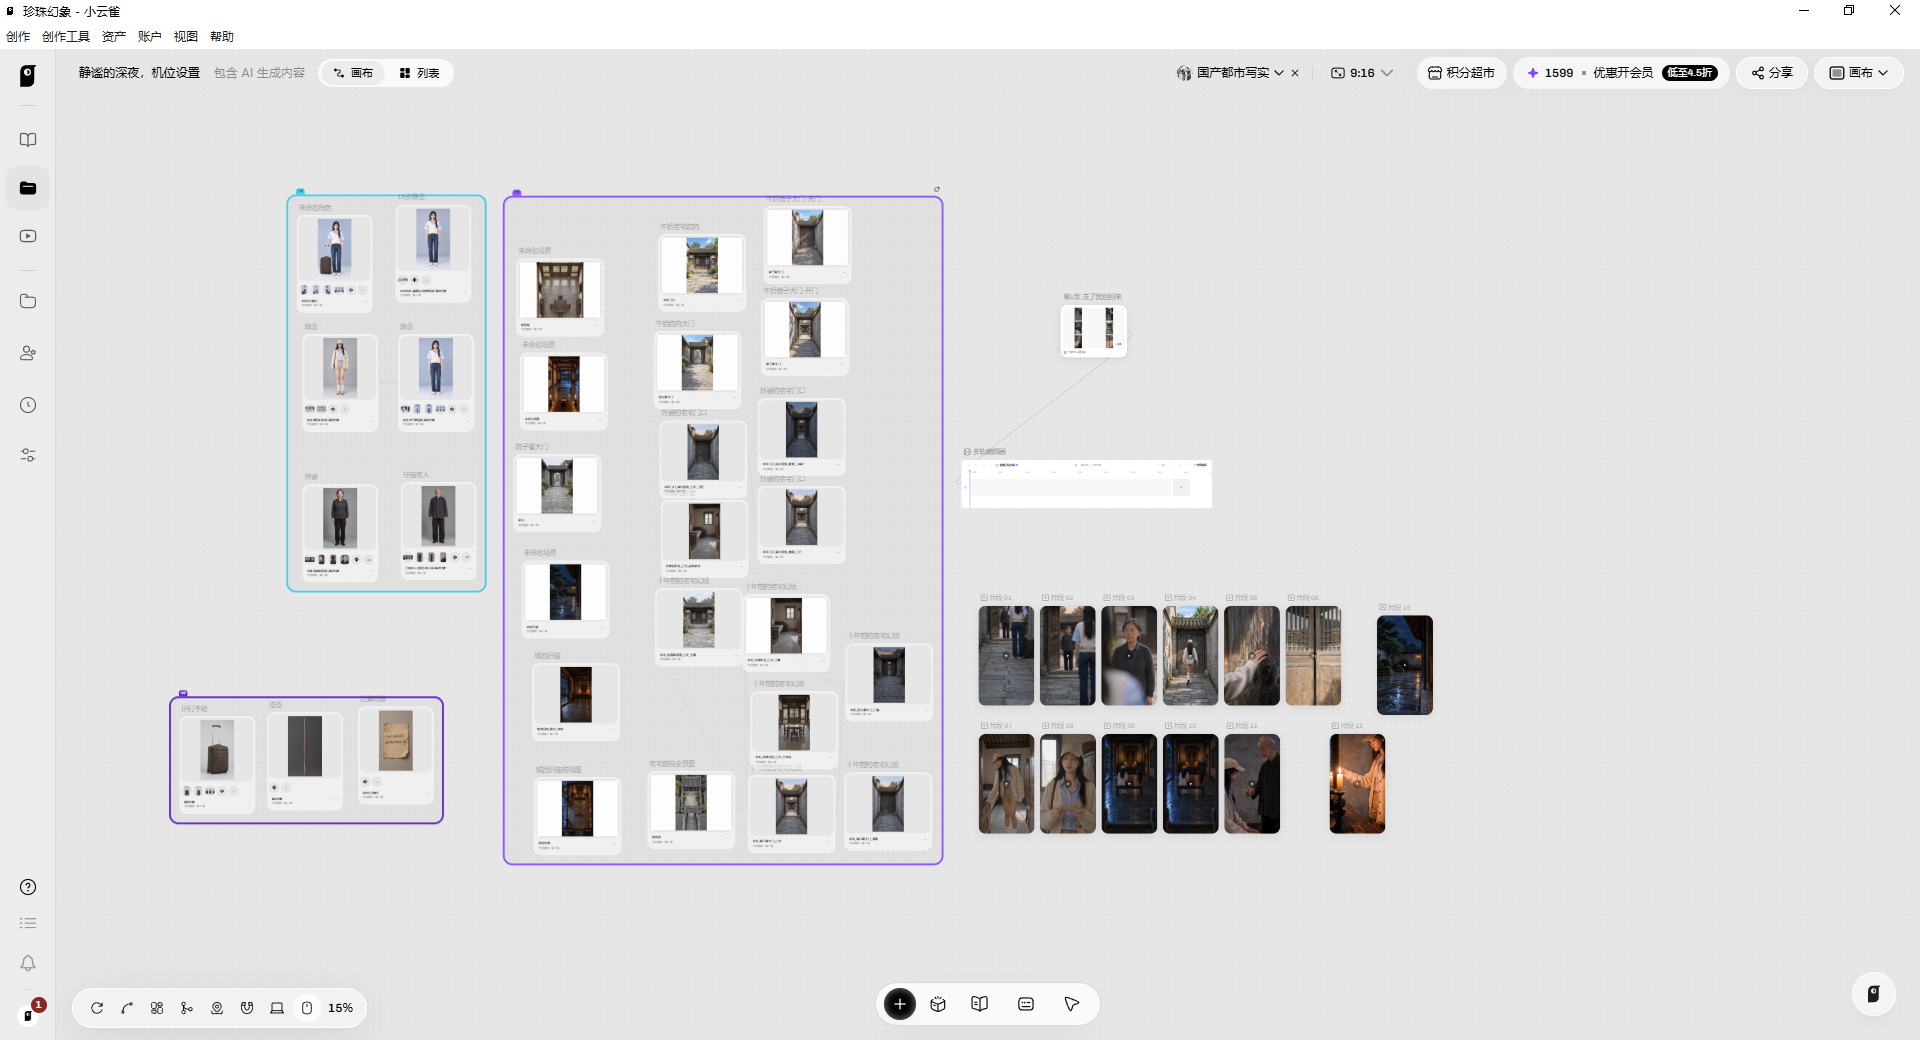Image resolution: width=1920 pixels, height=1040 pixels.
Task: Toggle mouse control mode button
Action: click(x=307, y=1008)
